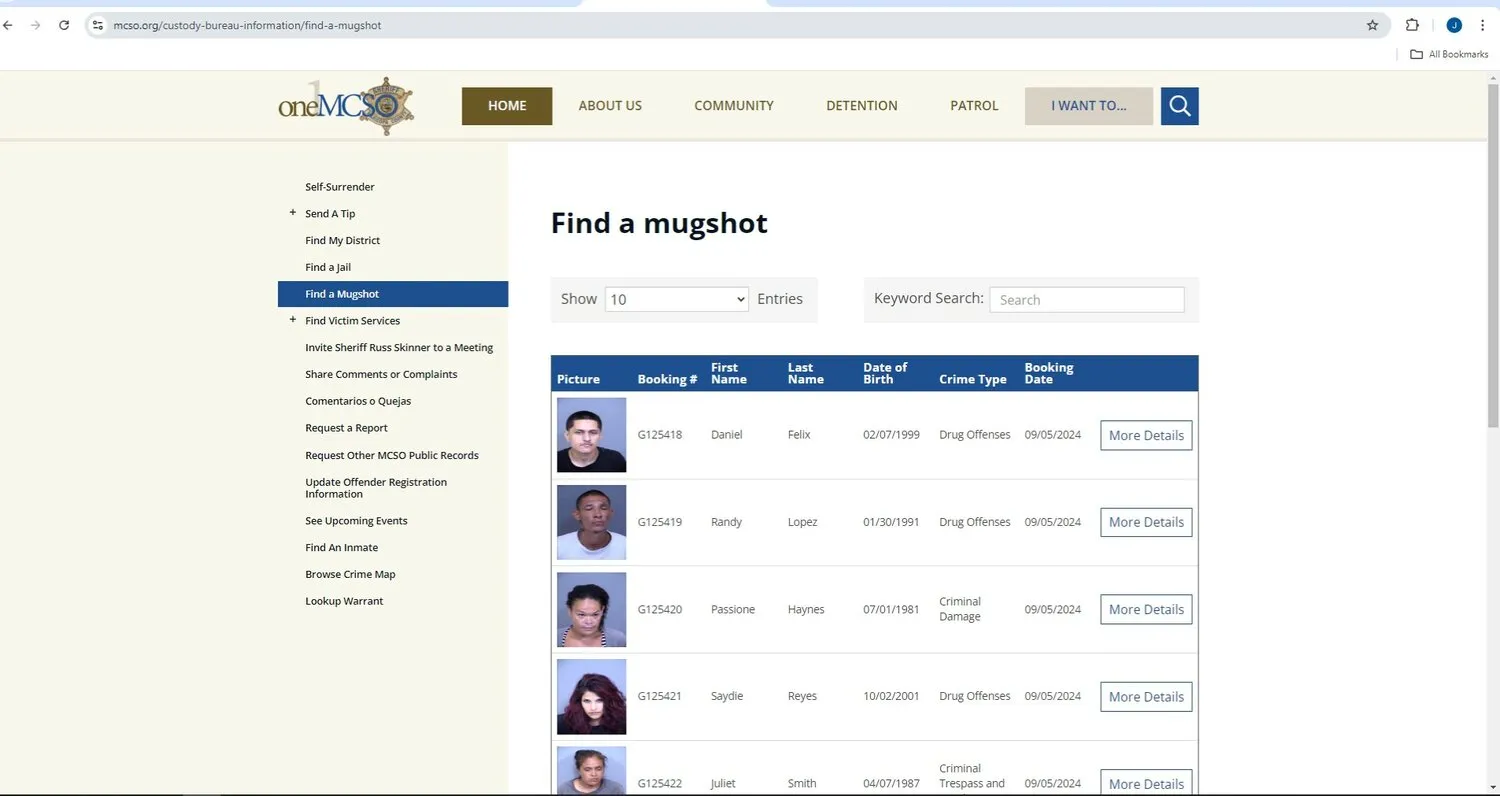Open the Find a Jail link
Screen dimensions: 1500x796
[x=328, y=267]
